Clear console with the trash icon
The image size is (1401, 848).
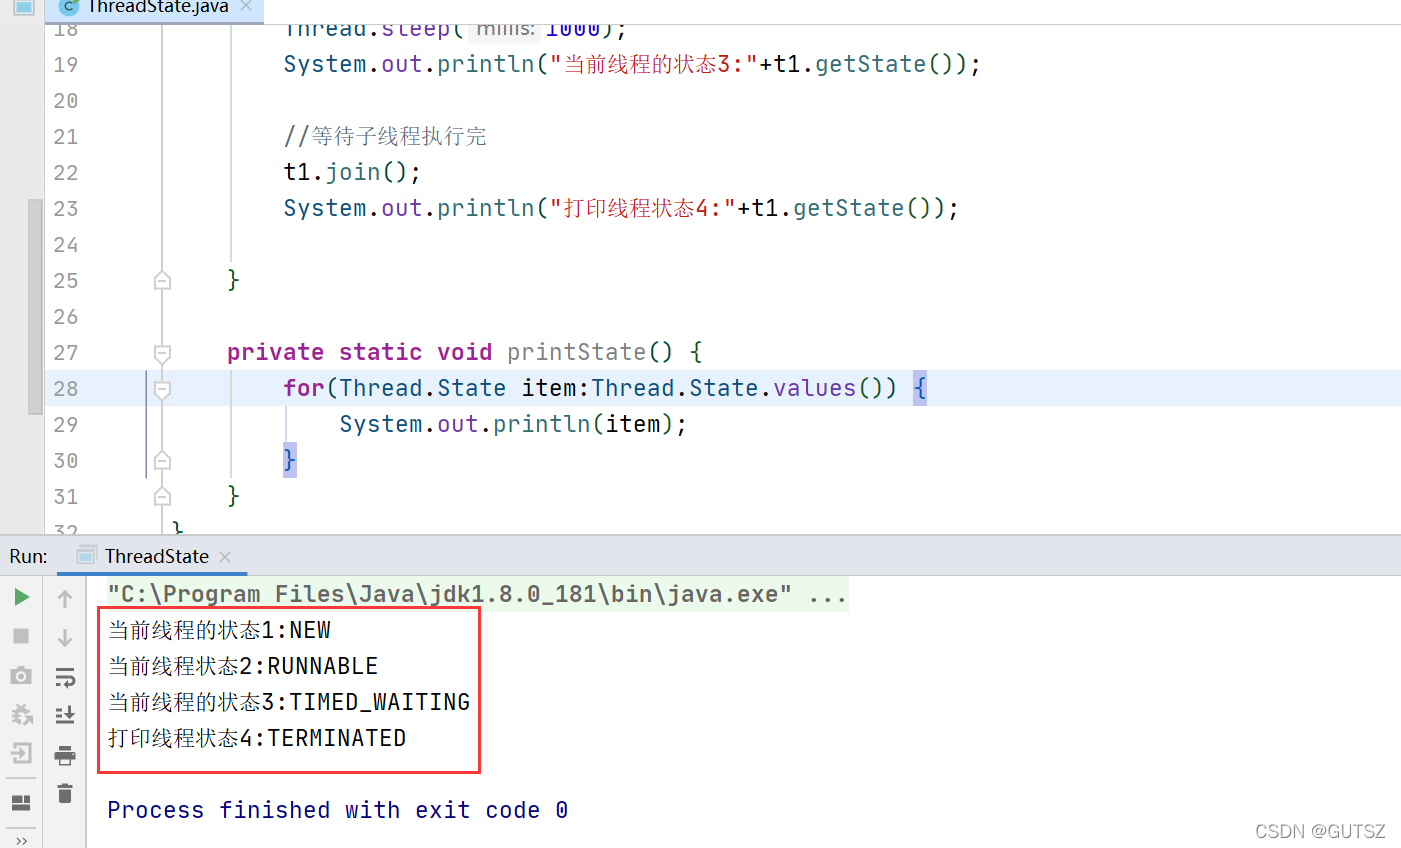tap(65, 793)
